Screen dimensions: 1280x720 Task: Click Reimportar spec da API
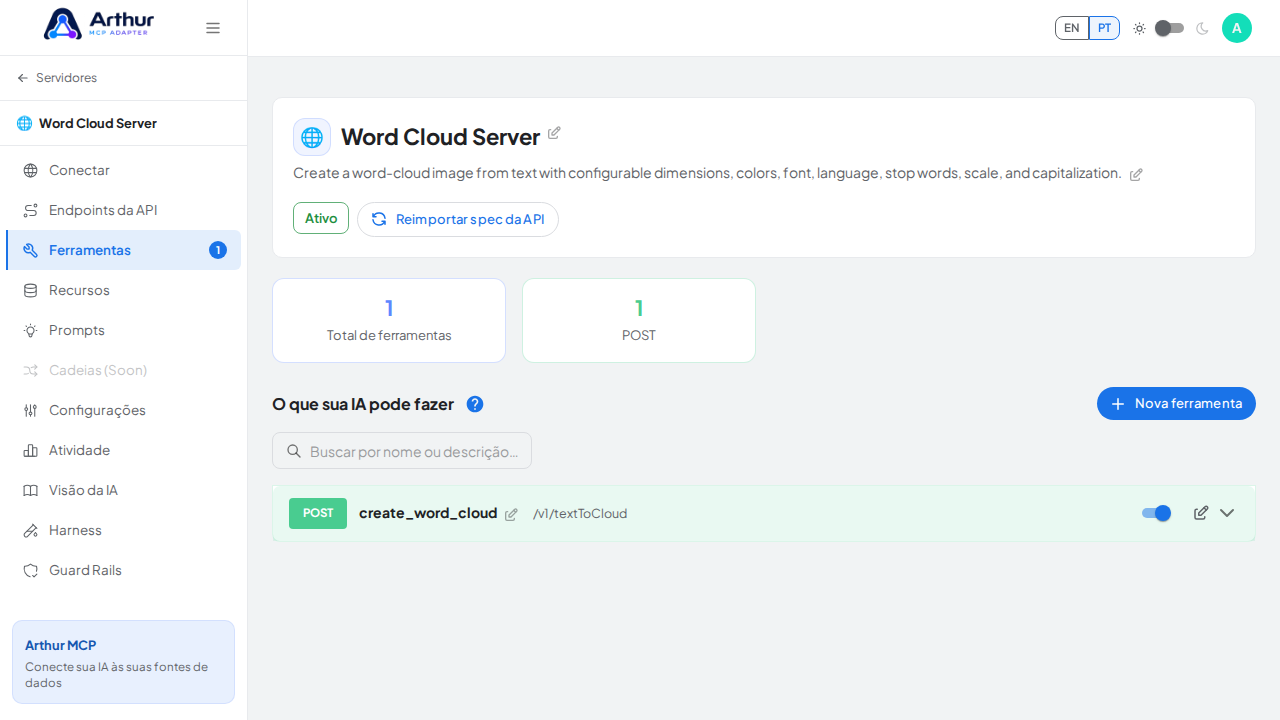[458, 219]
